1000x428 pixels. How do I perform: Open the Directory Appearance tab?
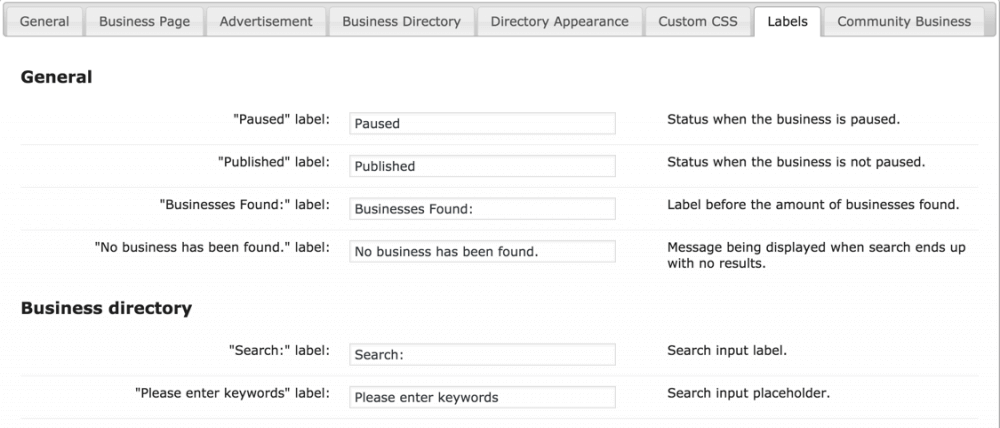click(x=559, y=21)
